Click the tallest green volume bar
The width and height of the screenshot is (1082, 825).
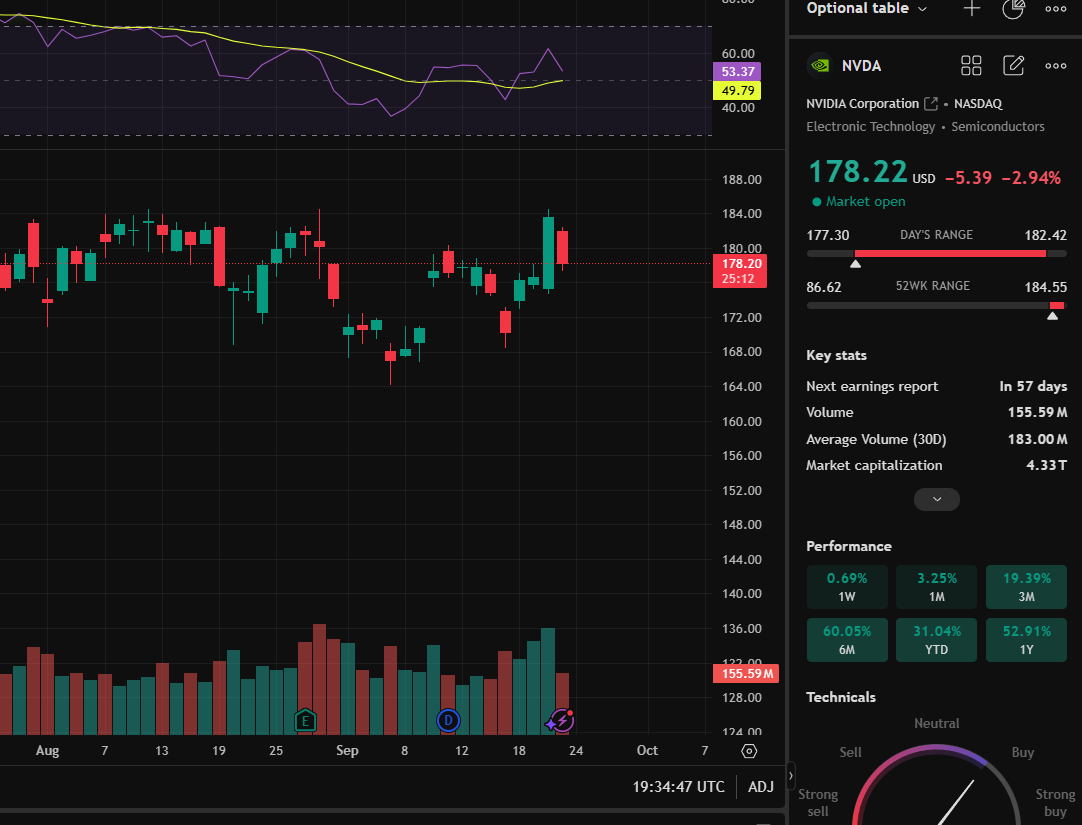pyautogui.click(x=548, y=681)
